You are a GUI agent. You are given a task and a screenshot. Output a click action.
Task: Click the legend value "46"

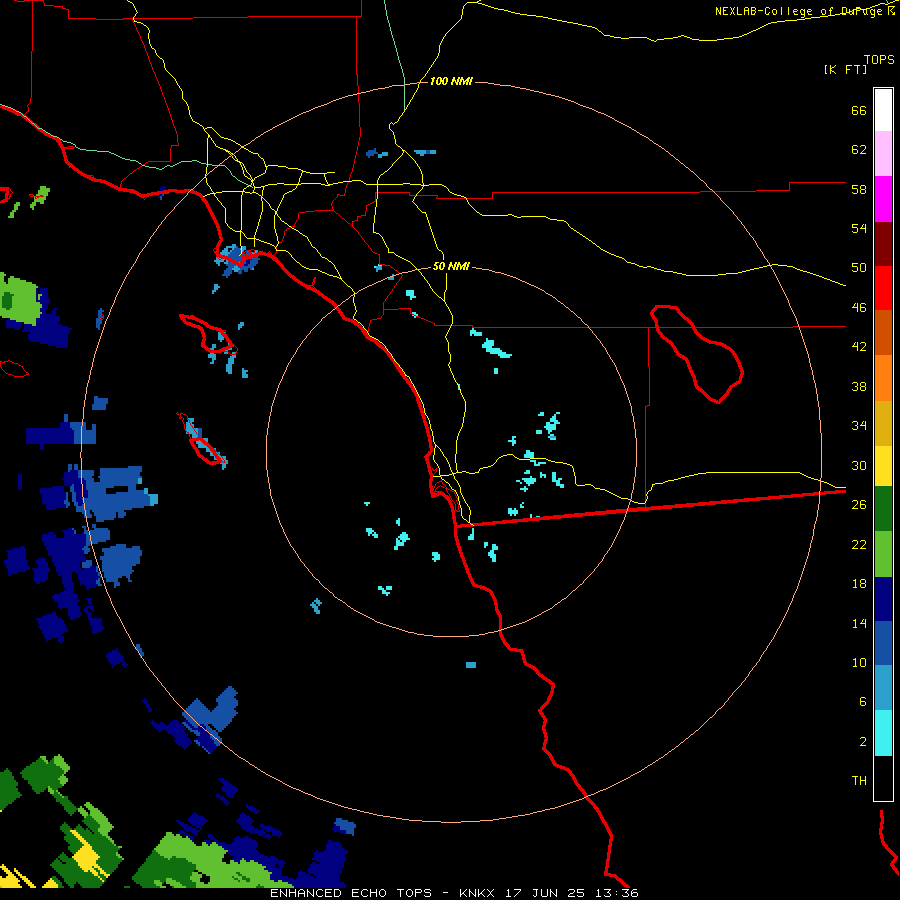tap(859, 308)
